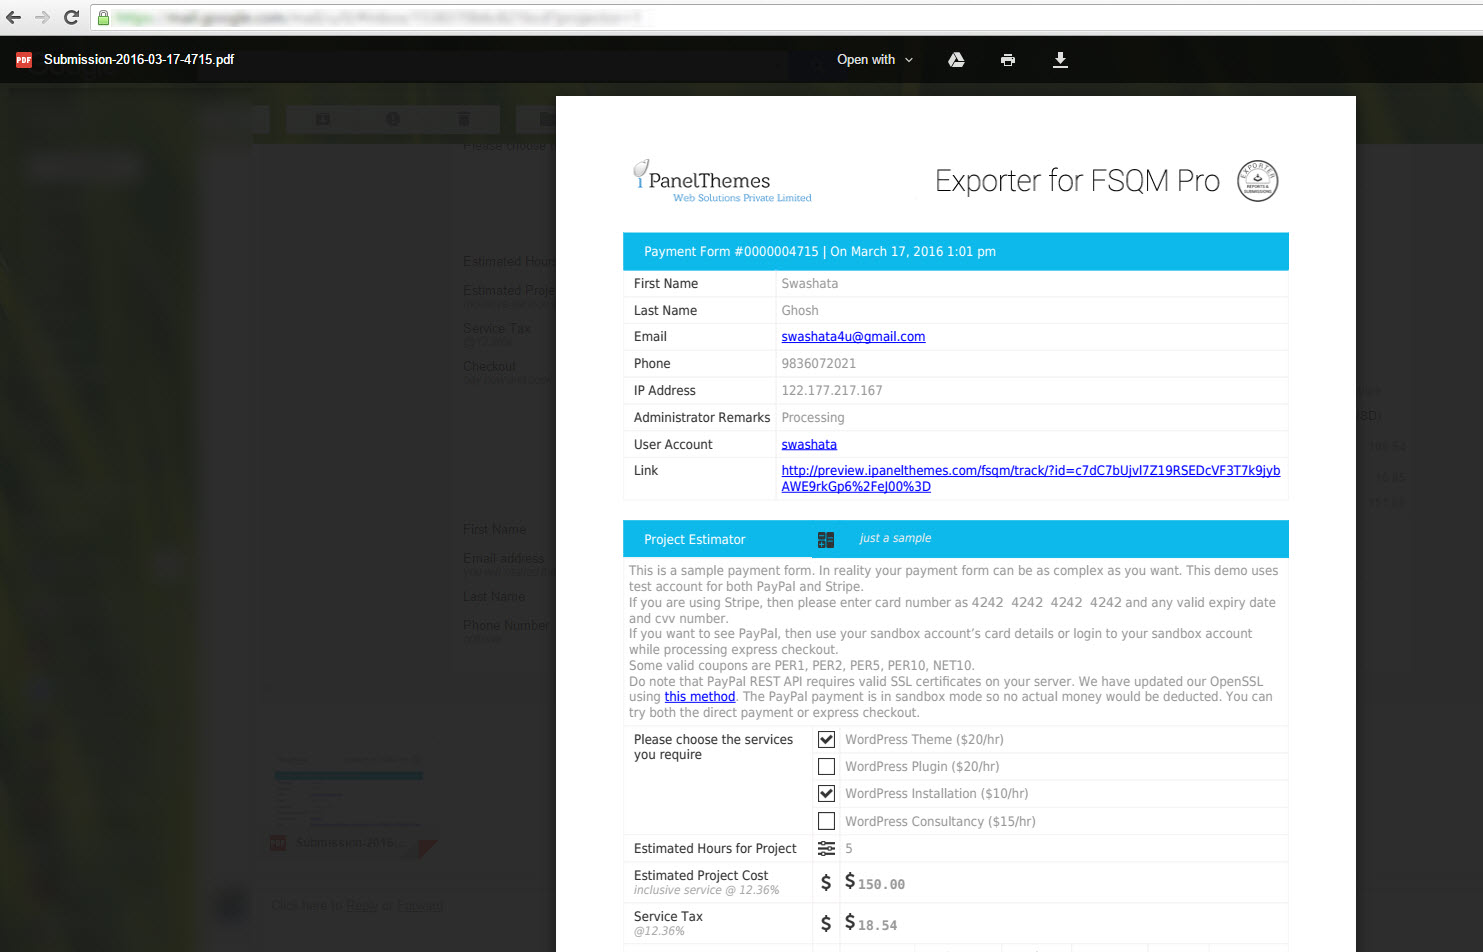Click the calculator icon beside Project Estimator
Screen dimensions: 1483x952
click(826, 540)
